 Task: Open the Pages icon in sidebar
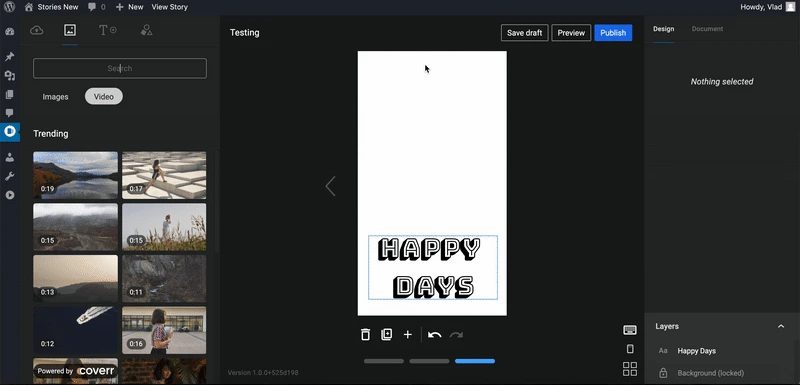click(10, 94)
